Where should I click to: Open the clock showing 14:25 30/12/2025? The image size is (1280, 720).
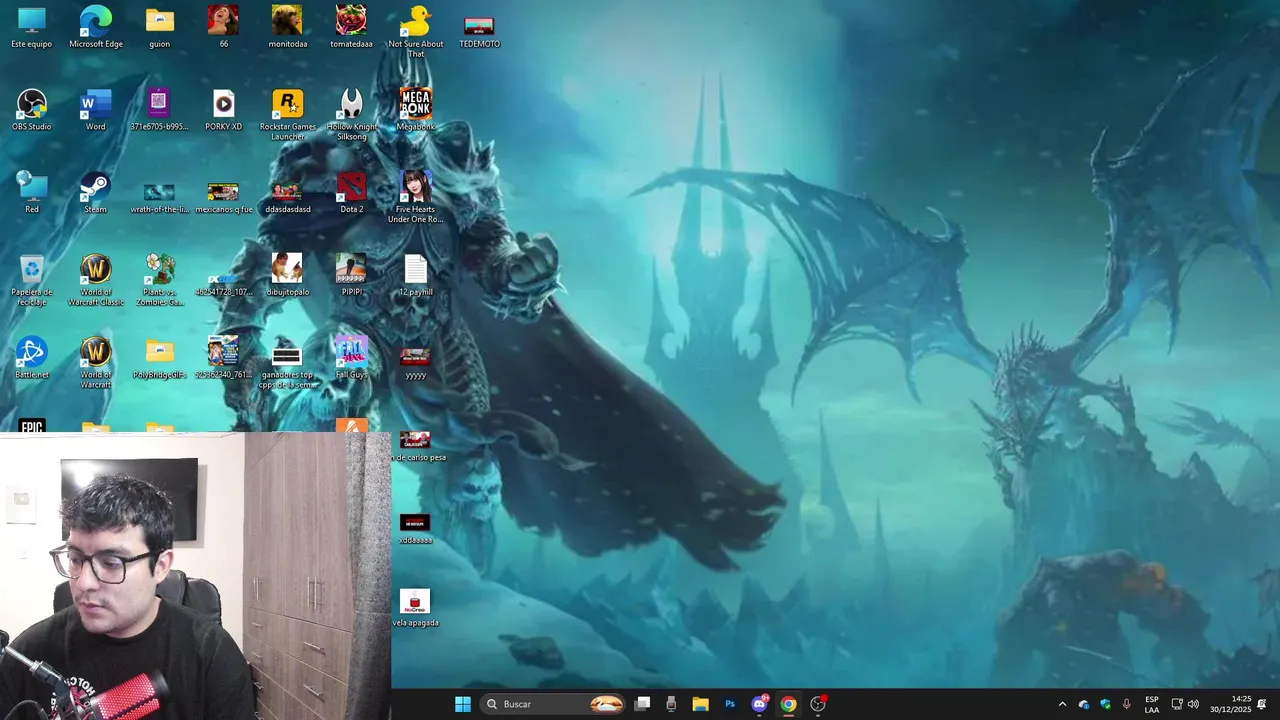[1231, 704]
